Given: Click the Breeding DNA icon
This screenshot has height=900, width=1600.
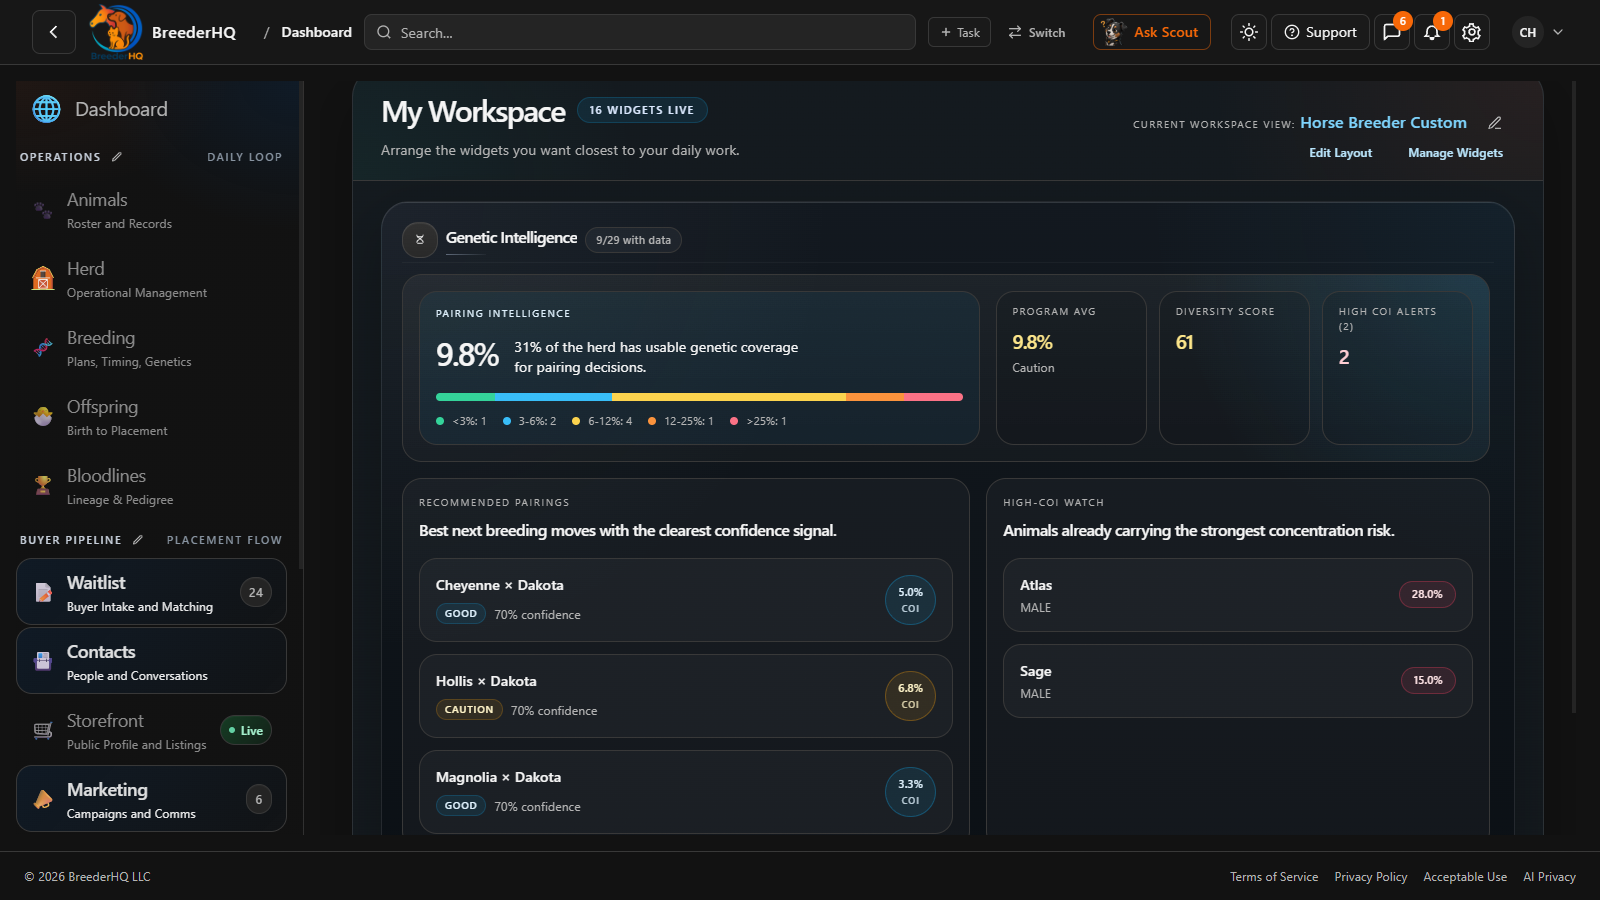Looking at the screenshot, I should [x=43, y=348].
